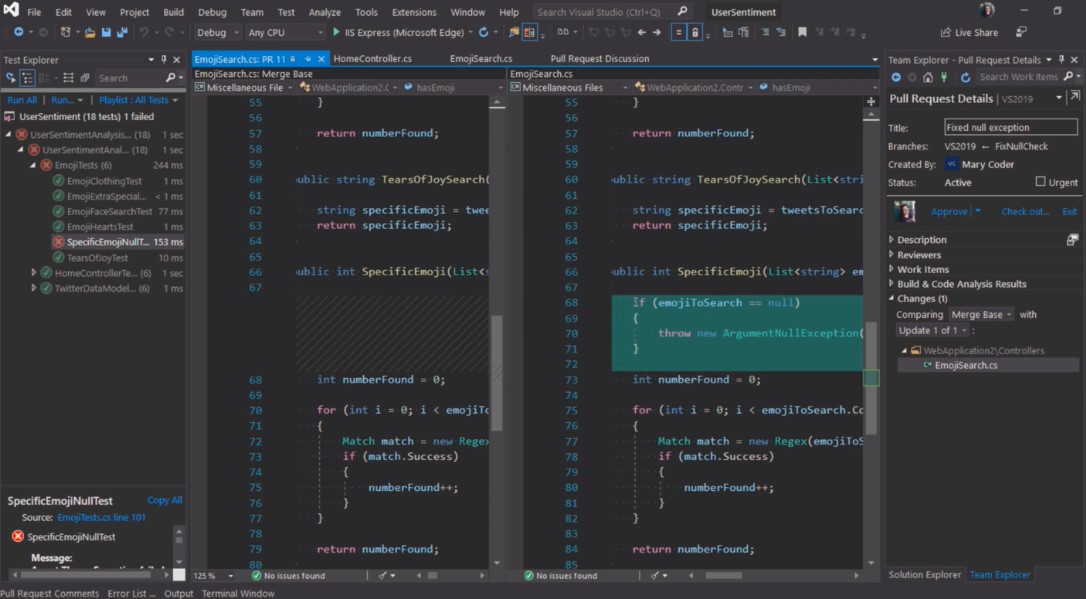The height and width of the screenshot is (599, 1086).
Task: Go back in Team Explorer
Action: (896, 77)
